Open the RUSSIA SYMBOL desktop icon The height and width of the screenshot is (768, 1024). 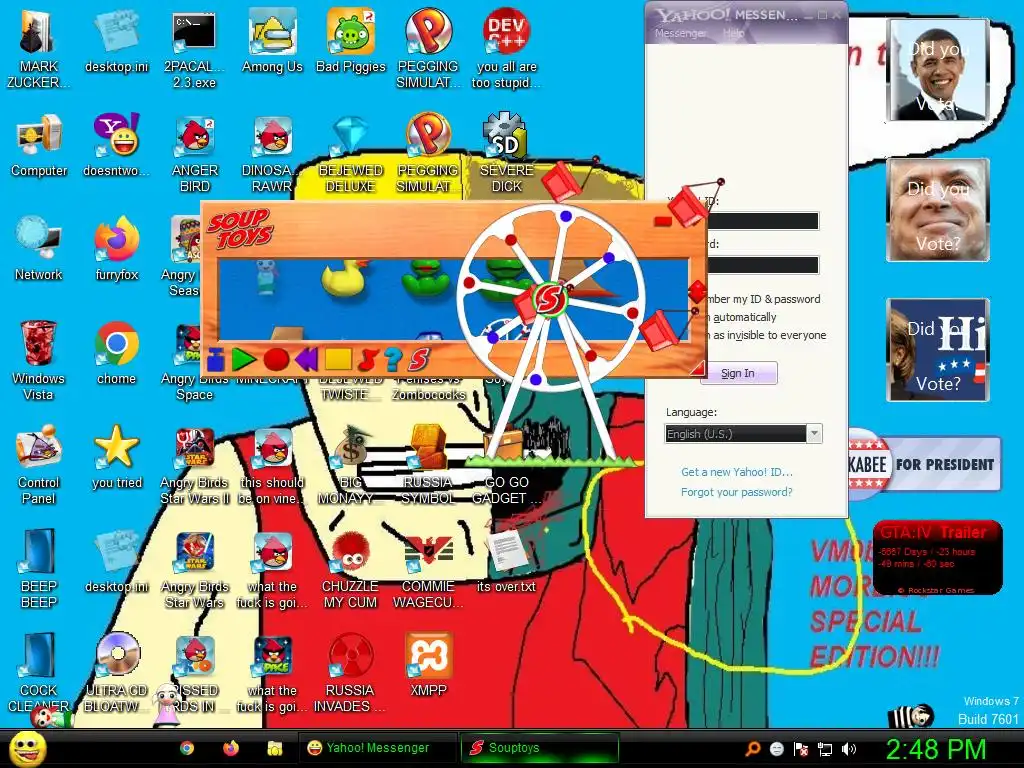428,465
